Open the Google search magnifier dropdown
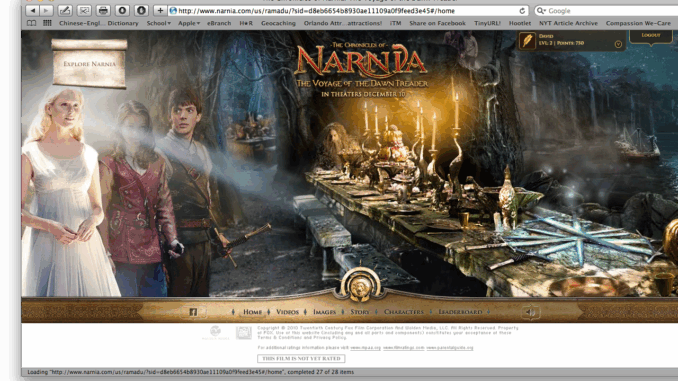 click(541, 11)
